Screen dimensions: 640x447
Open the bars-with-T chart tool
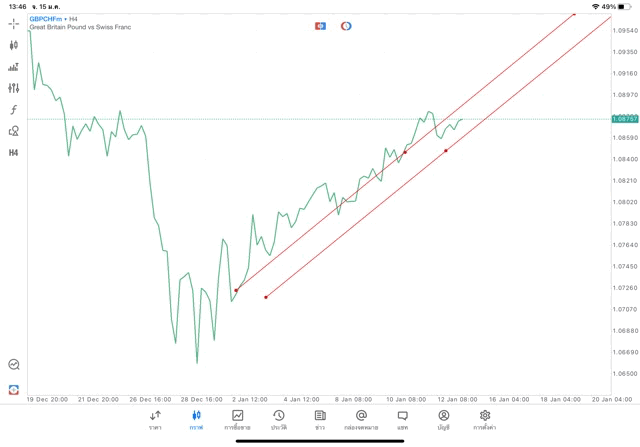13,67
